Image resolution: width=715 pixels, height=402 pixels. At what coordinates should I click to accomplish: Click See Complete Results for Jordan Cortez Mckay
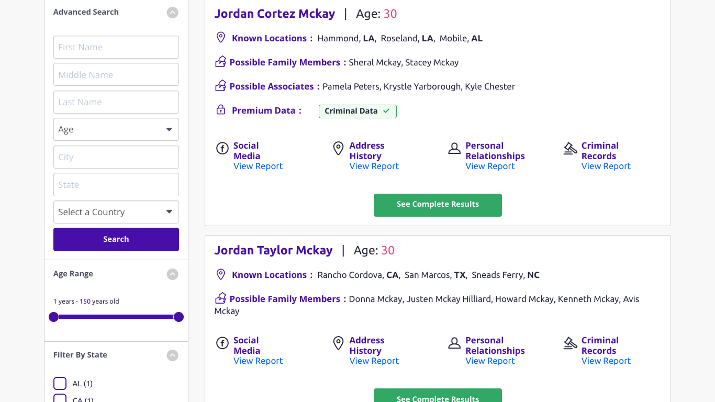pos(438,205)
